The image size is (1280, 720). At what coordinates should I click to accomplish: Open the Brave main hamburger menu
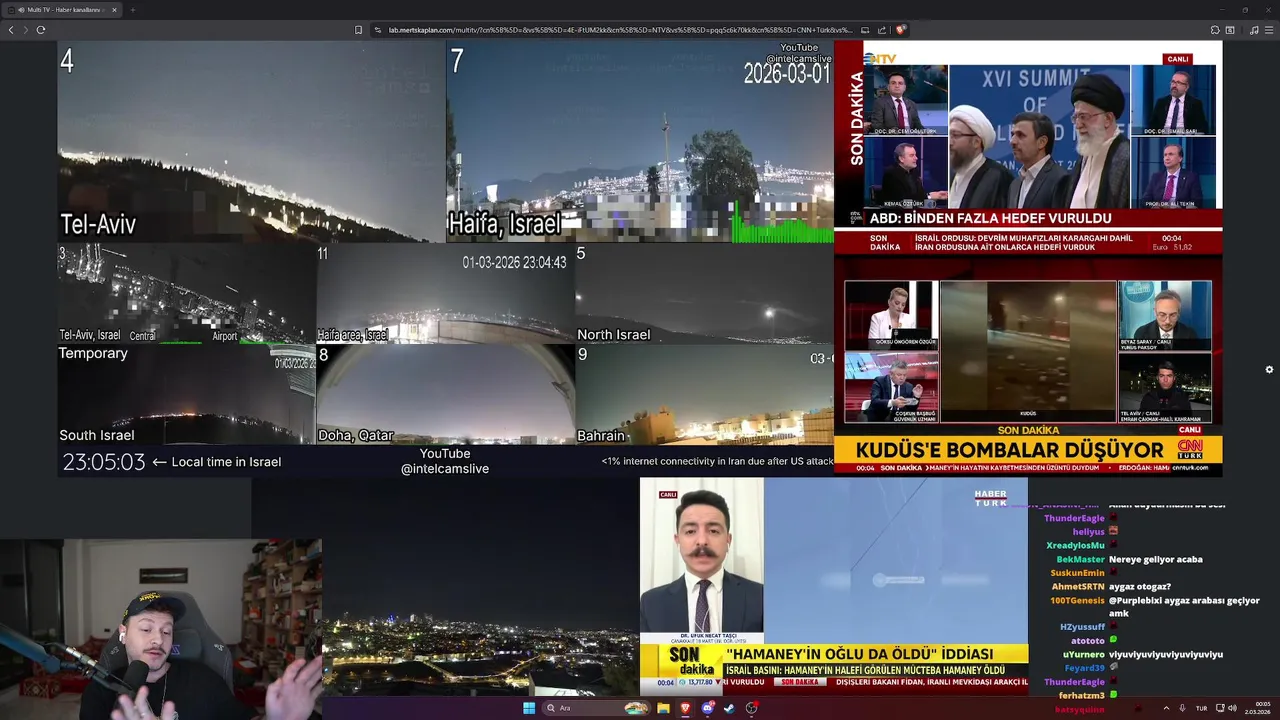point(1269,30)
